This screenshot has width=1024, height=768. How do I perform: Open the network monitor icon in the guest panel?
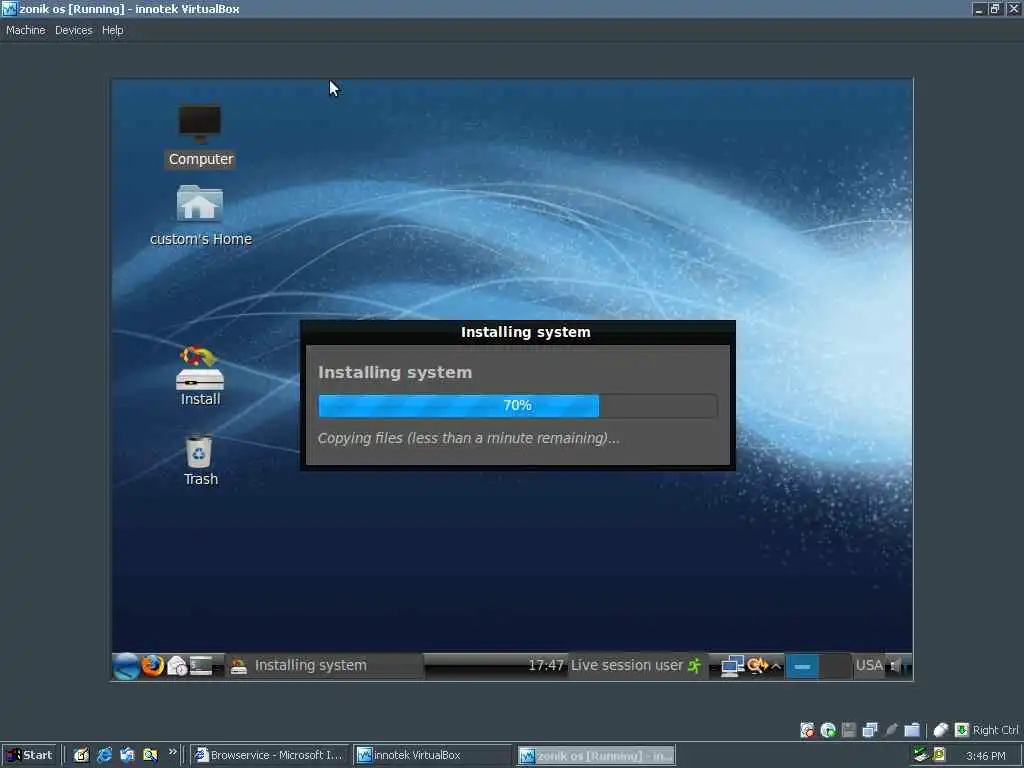click(x=732, y=666)
